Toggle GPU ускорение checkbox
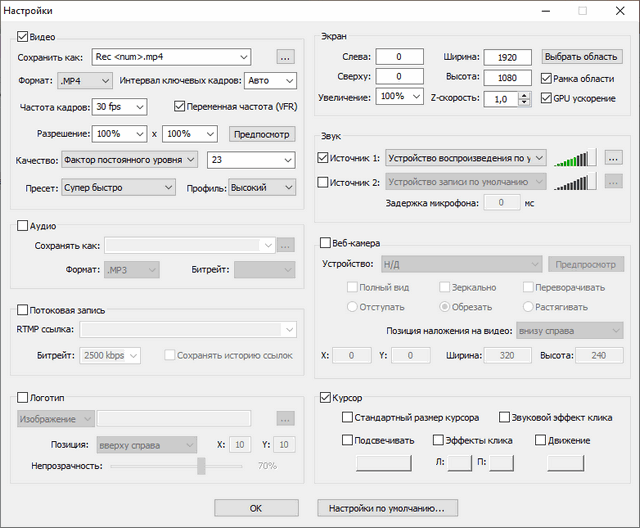This screenshot has width=640, height=528. 546,98
